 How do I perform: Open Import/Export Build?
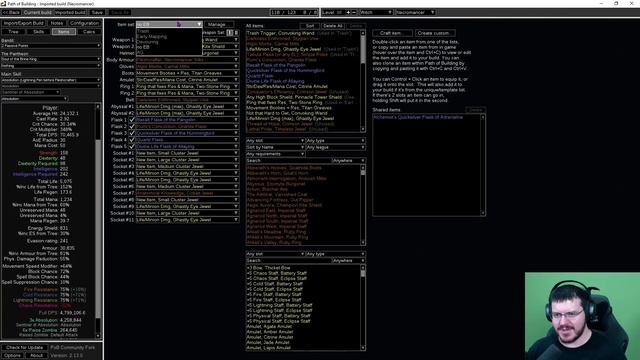point(24,23)
